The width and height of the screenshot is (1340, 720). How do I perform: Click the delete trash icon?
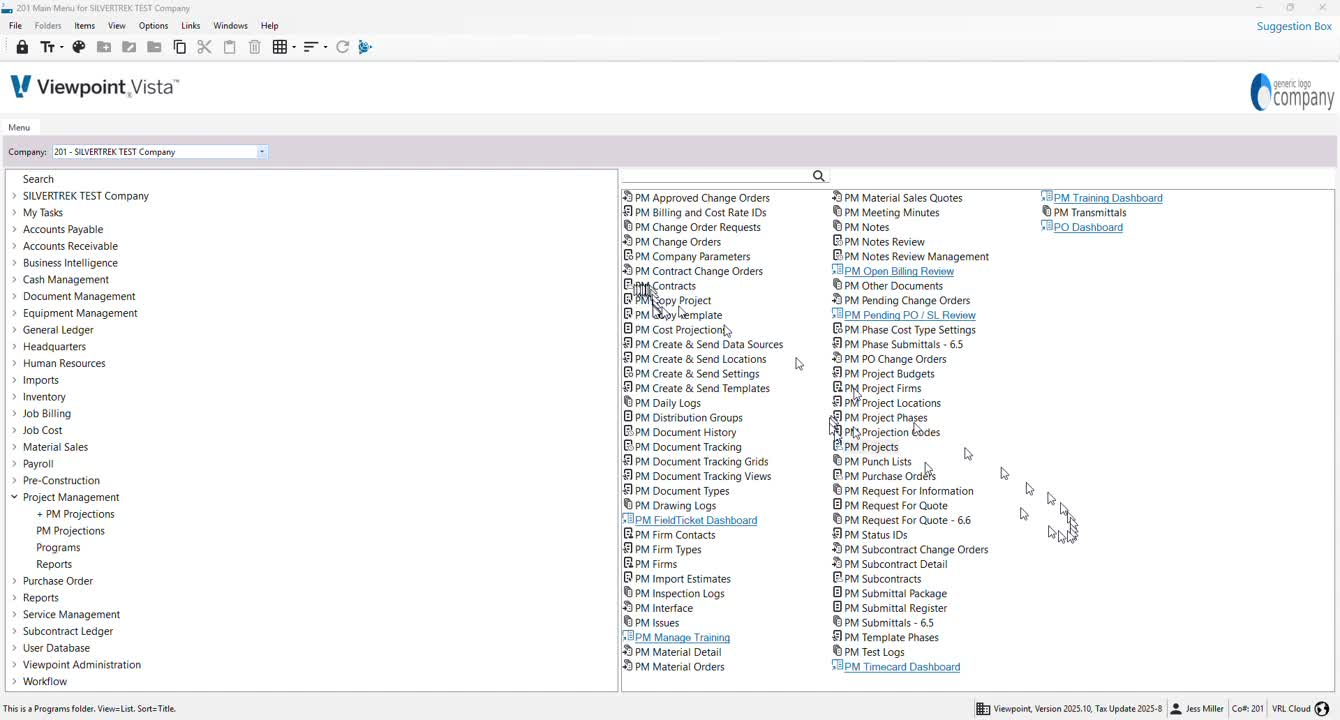(x=255, y=47)
